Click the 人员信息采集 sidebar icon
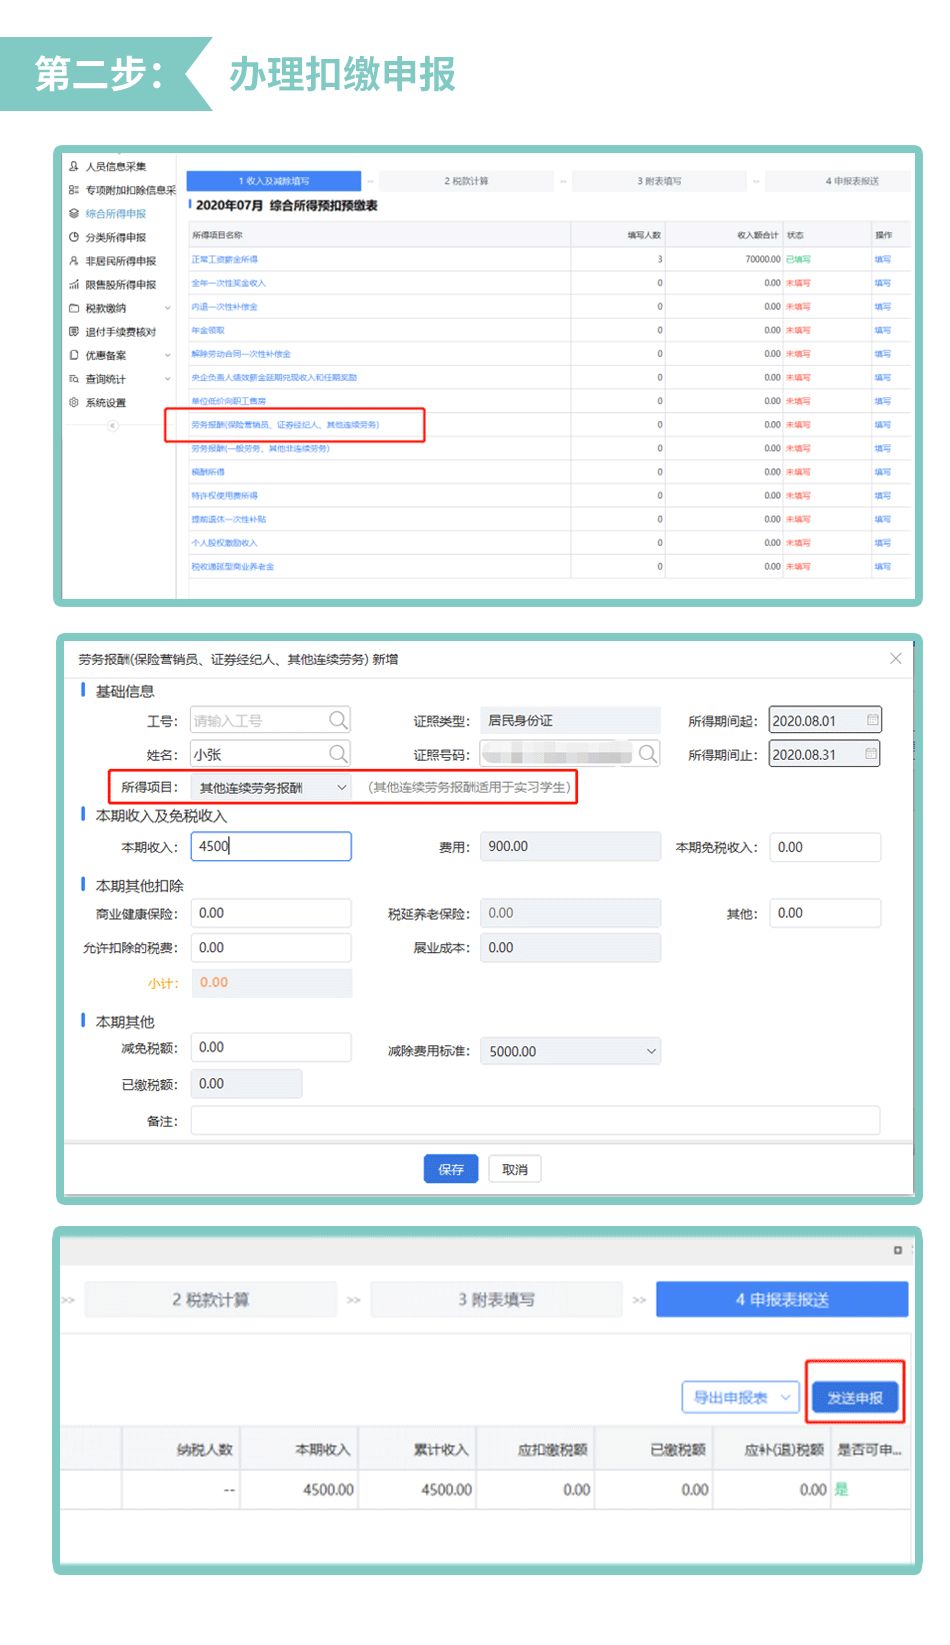 [x=74, y=166]
